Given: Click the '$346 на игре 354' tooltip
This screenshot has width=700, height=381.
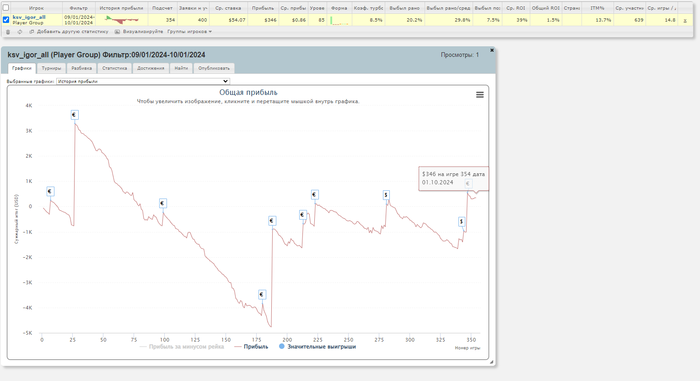Looking at the screenshot, I should (x=453, y=178).
